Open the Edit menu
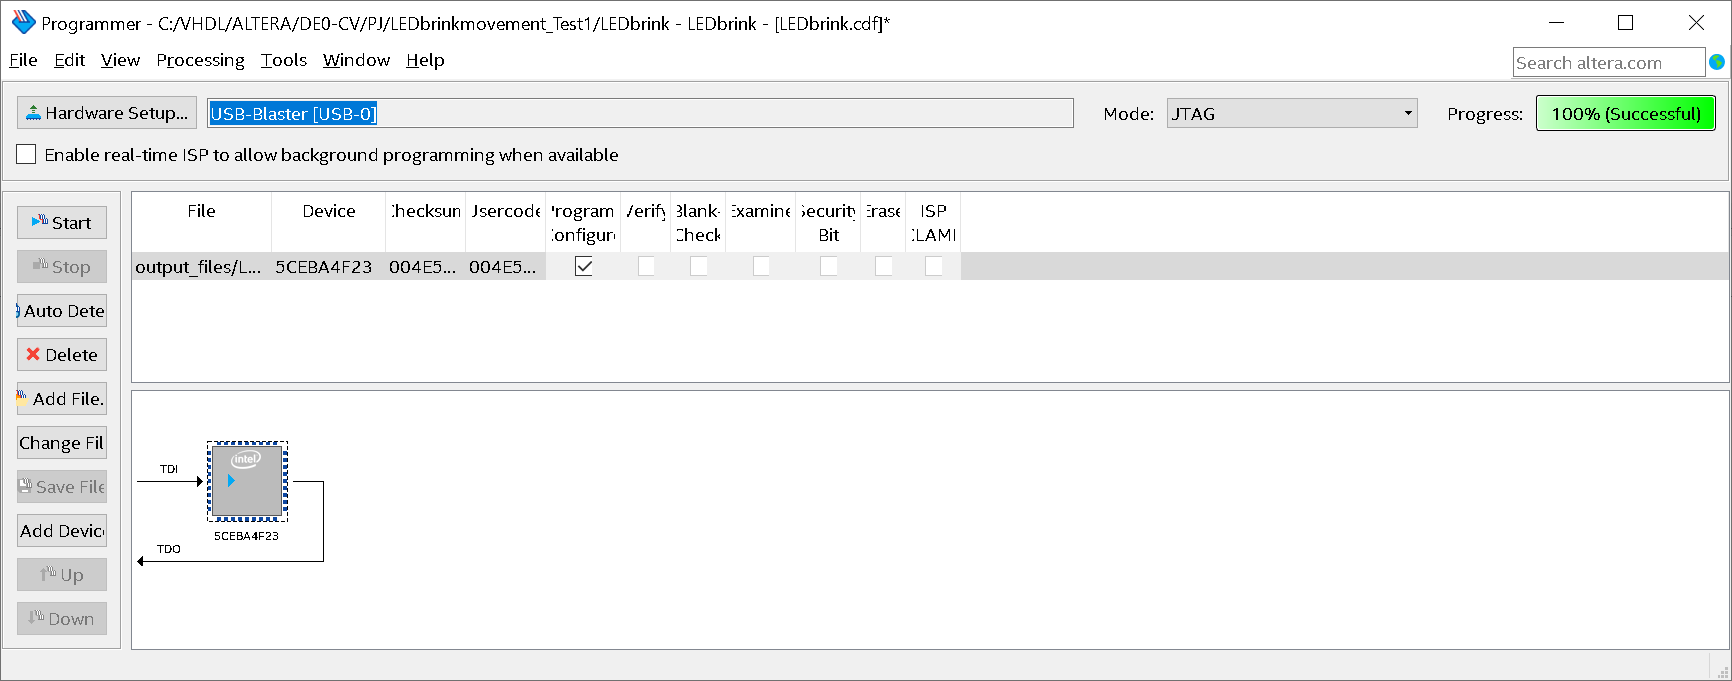The image size is (1732, 681). point(69,60)
